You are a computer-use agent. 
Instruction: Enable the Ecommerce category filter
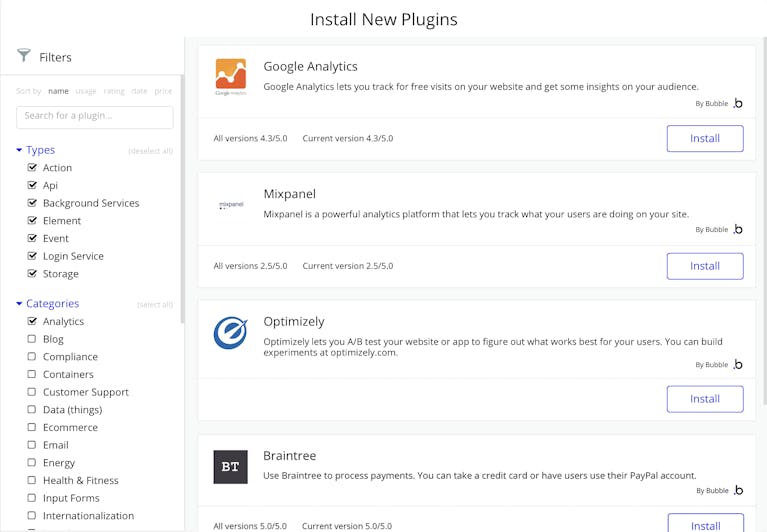pyautogui.click(x=32, y=427)
